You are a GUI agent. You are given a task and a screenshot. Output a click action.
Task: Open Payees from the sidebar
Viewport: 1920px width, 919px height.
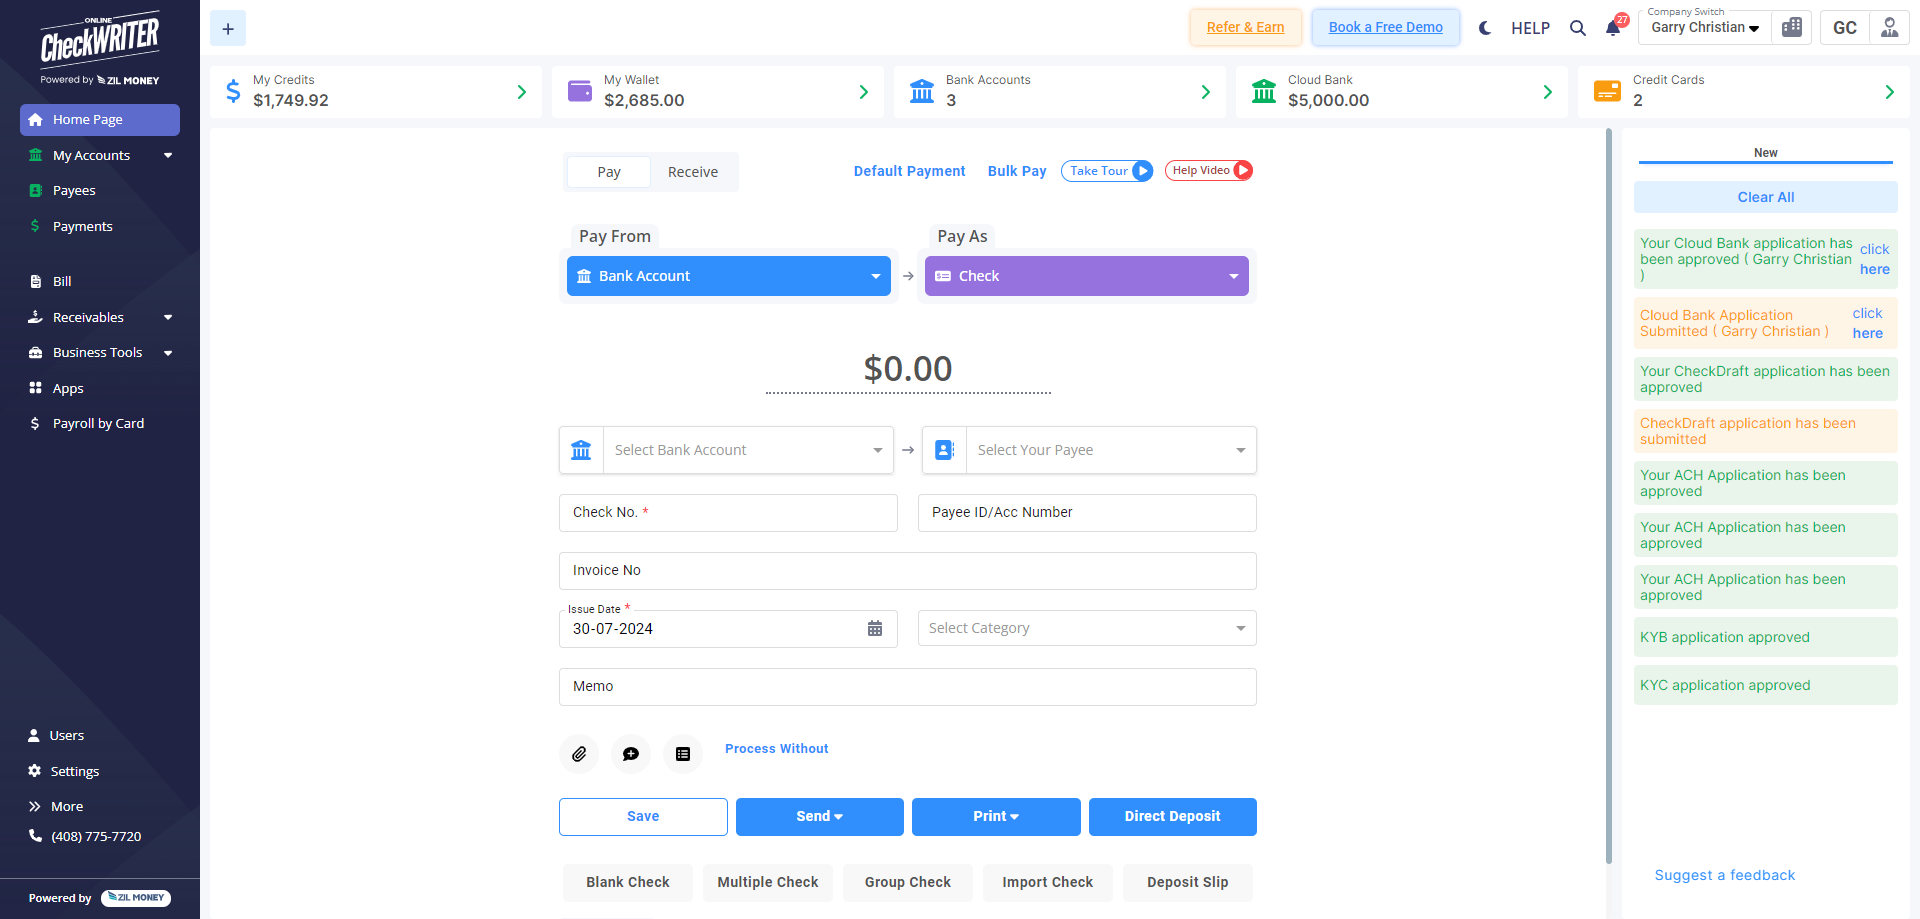[x=74, y=191]
